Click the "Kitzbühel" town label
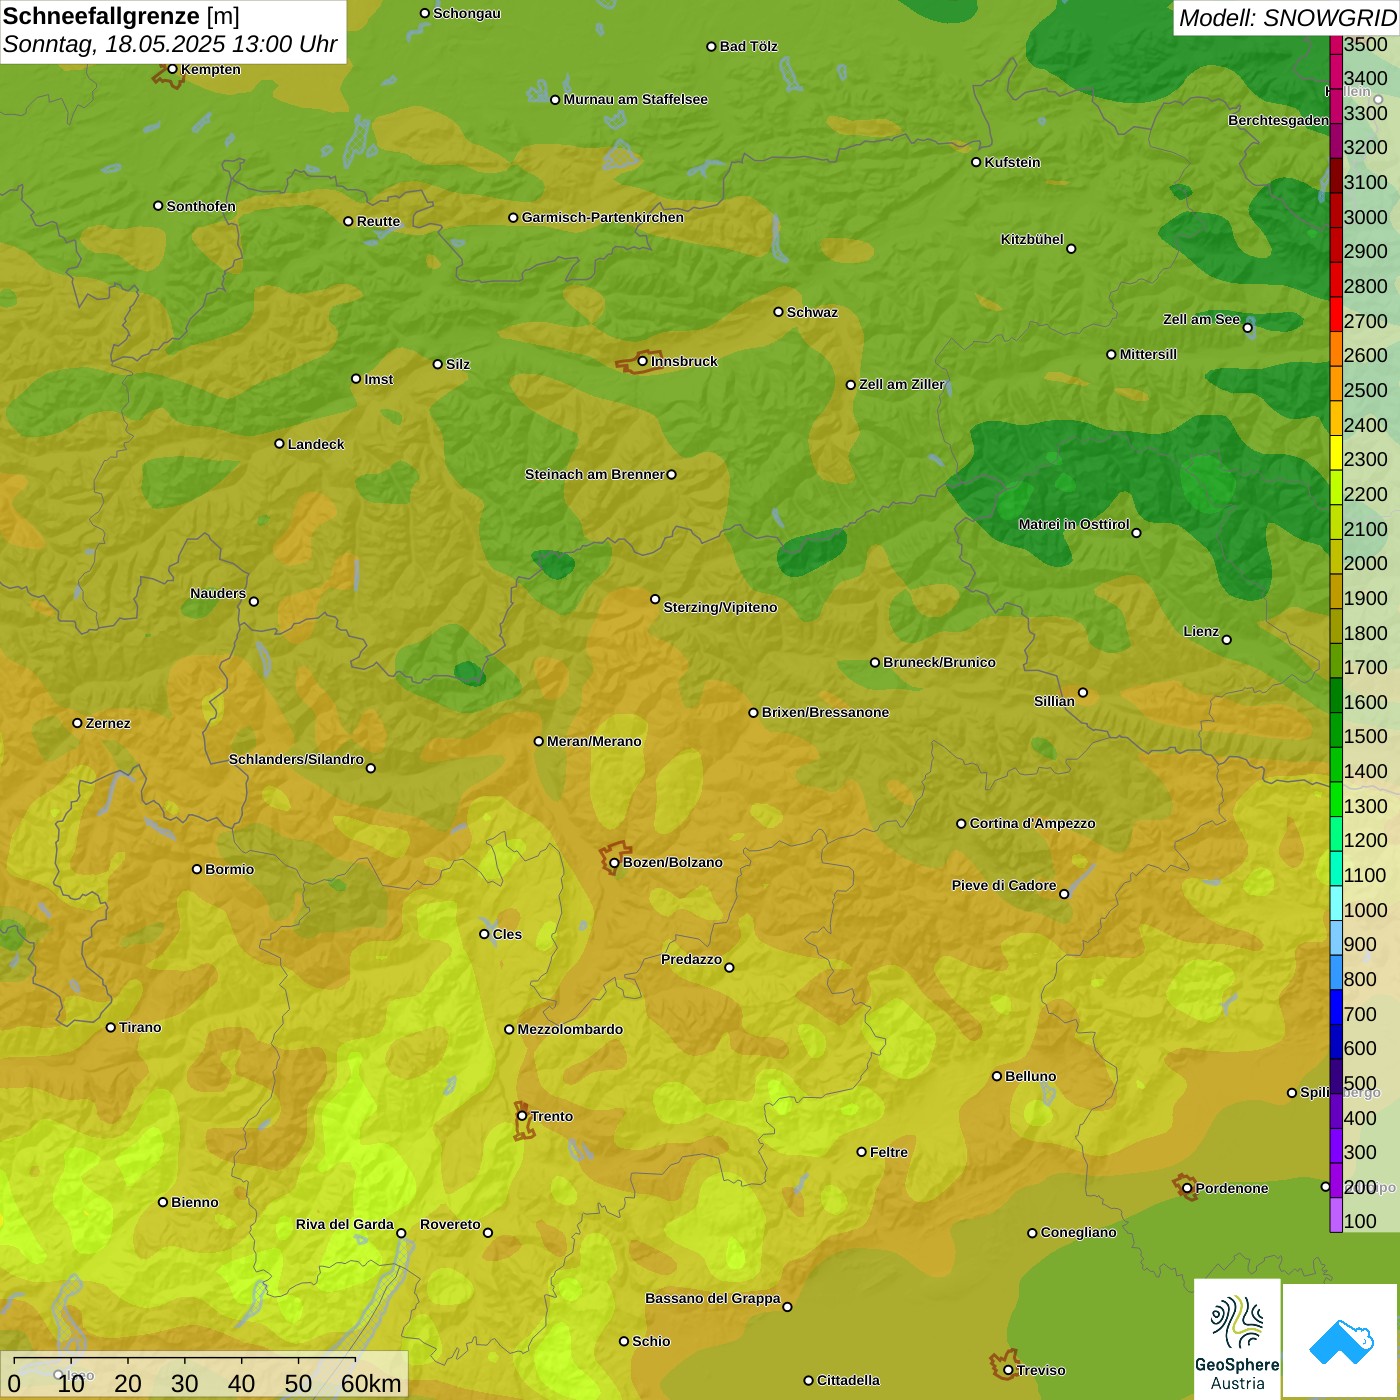 point(1032,239)
